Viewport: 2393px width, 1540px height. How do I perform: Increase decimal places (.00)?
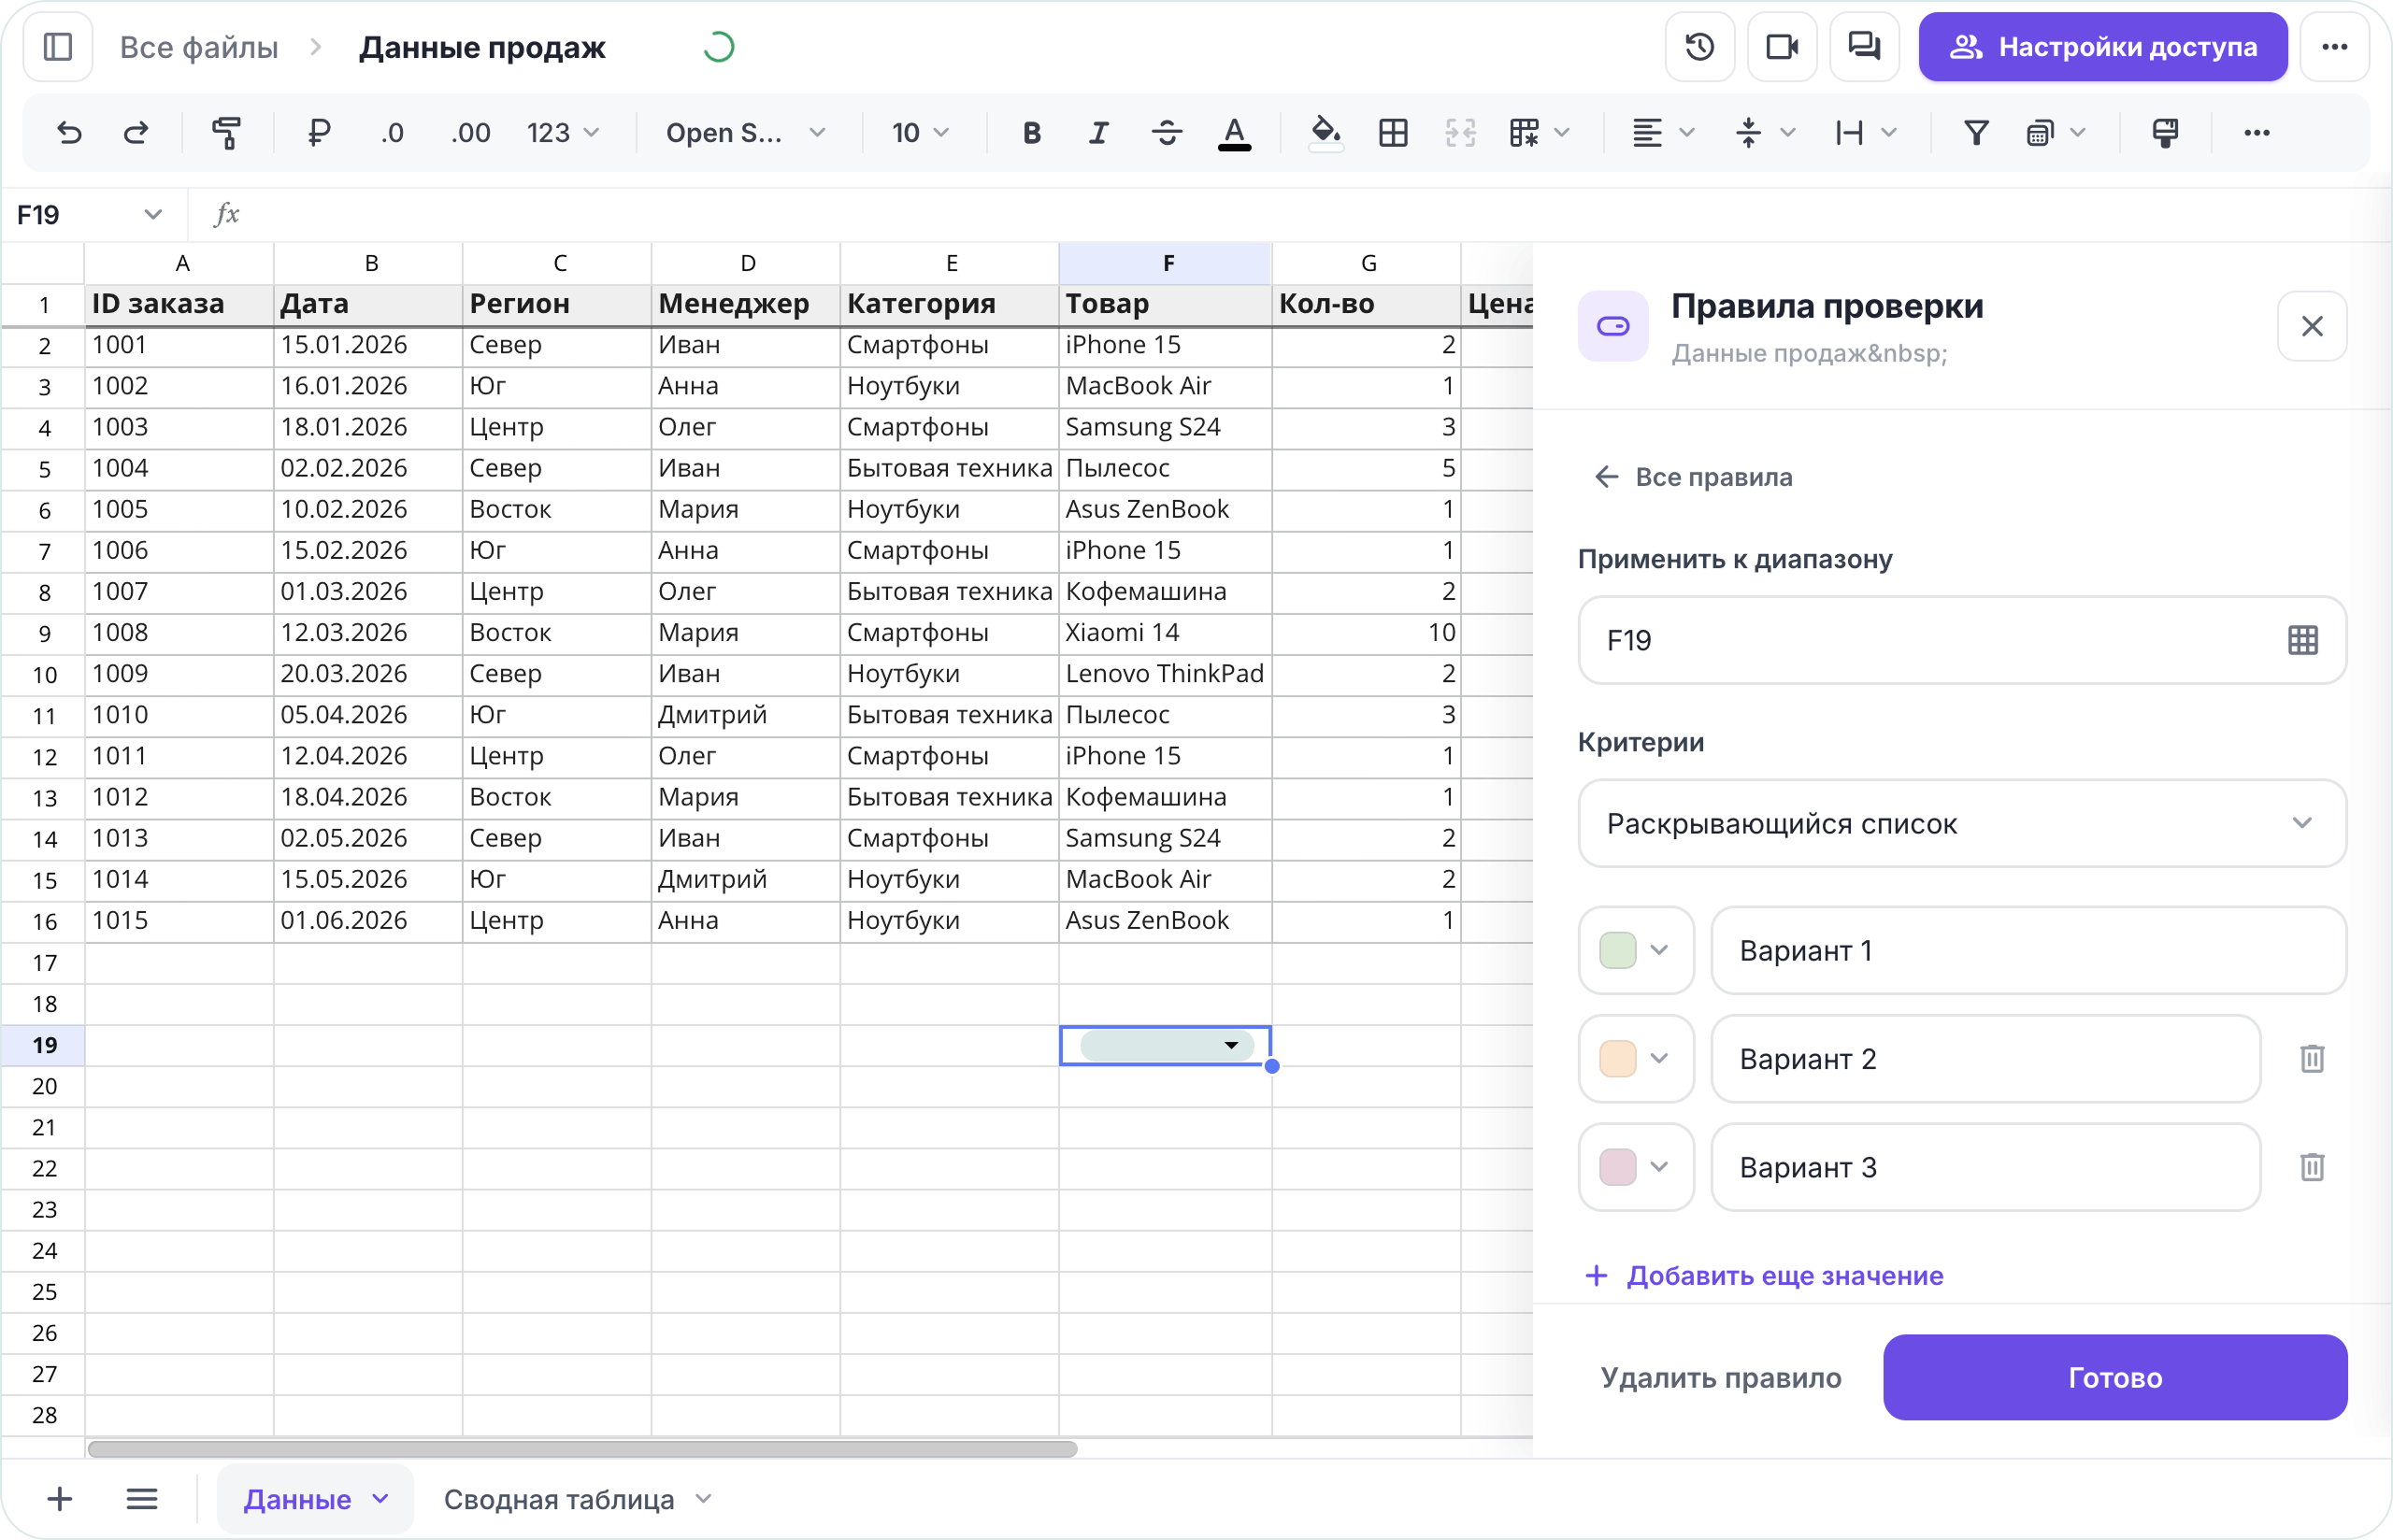pos(470,133)
